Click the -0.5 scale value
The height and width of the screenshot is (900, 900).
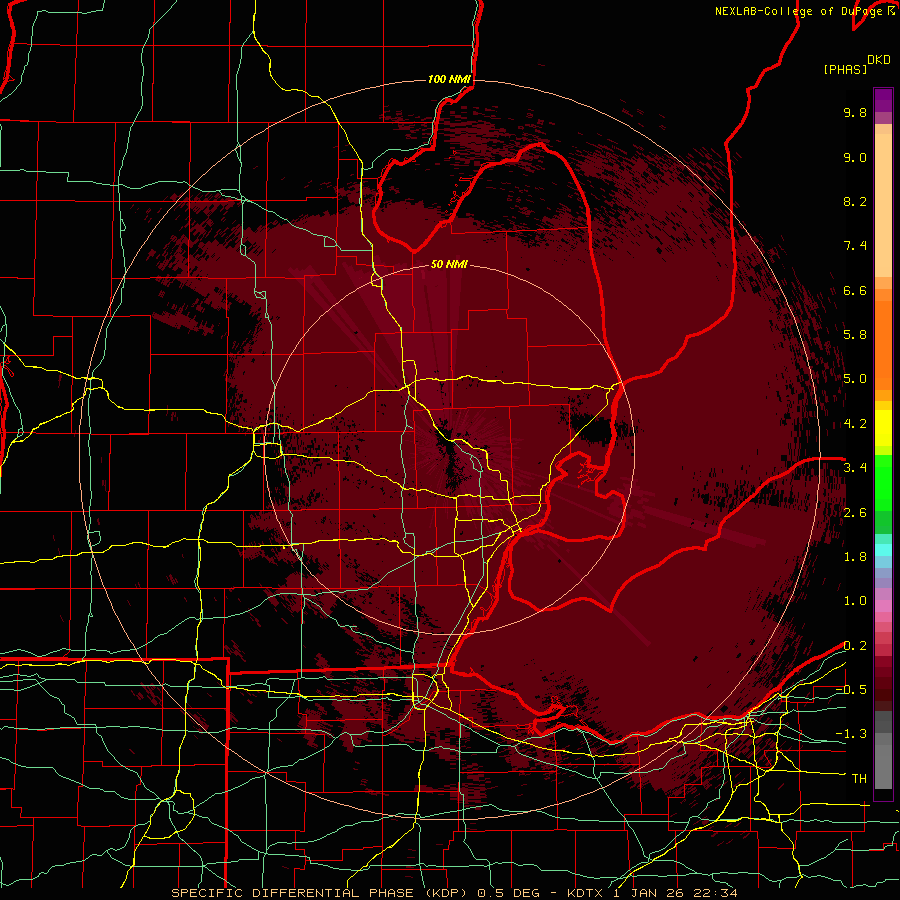click(x=851, y=690)
